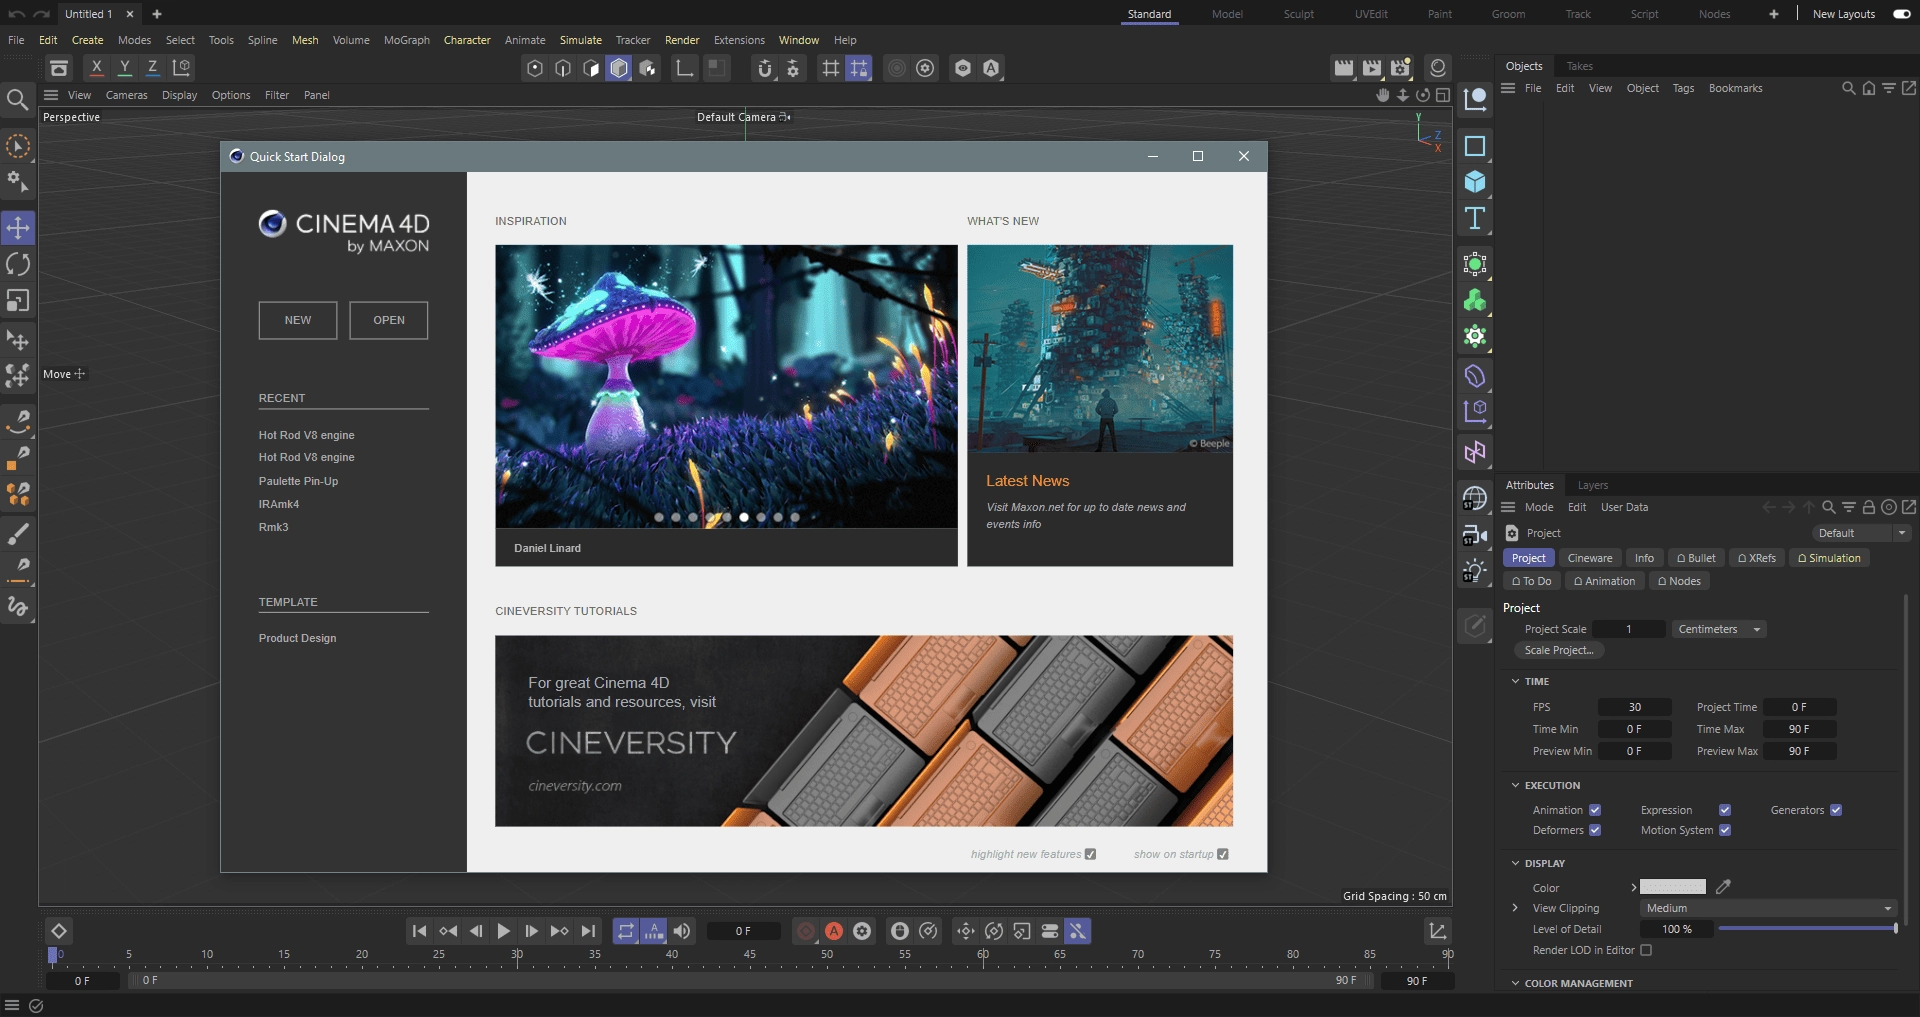Toggle Z axis lock icon
1920x1017 pixels.
[152, 67]
